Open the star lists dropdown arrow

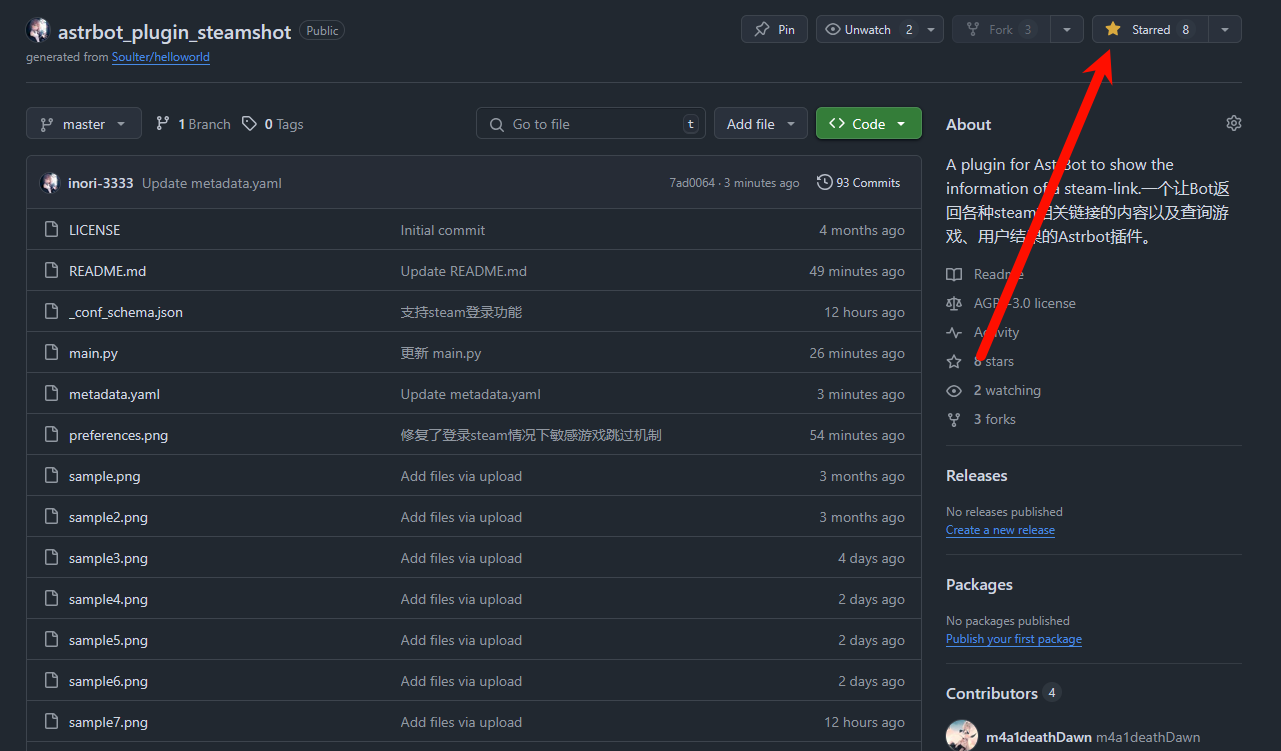[x=1225, y=29]
